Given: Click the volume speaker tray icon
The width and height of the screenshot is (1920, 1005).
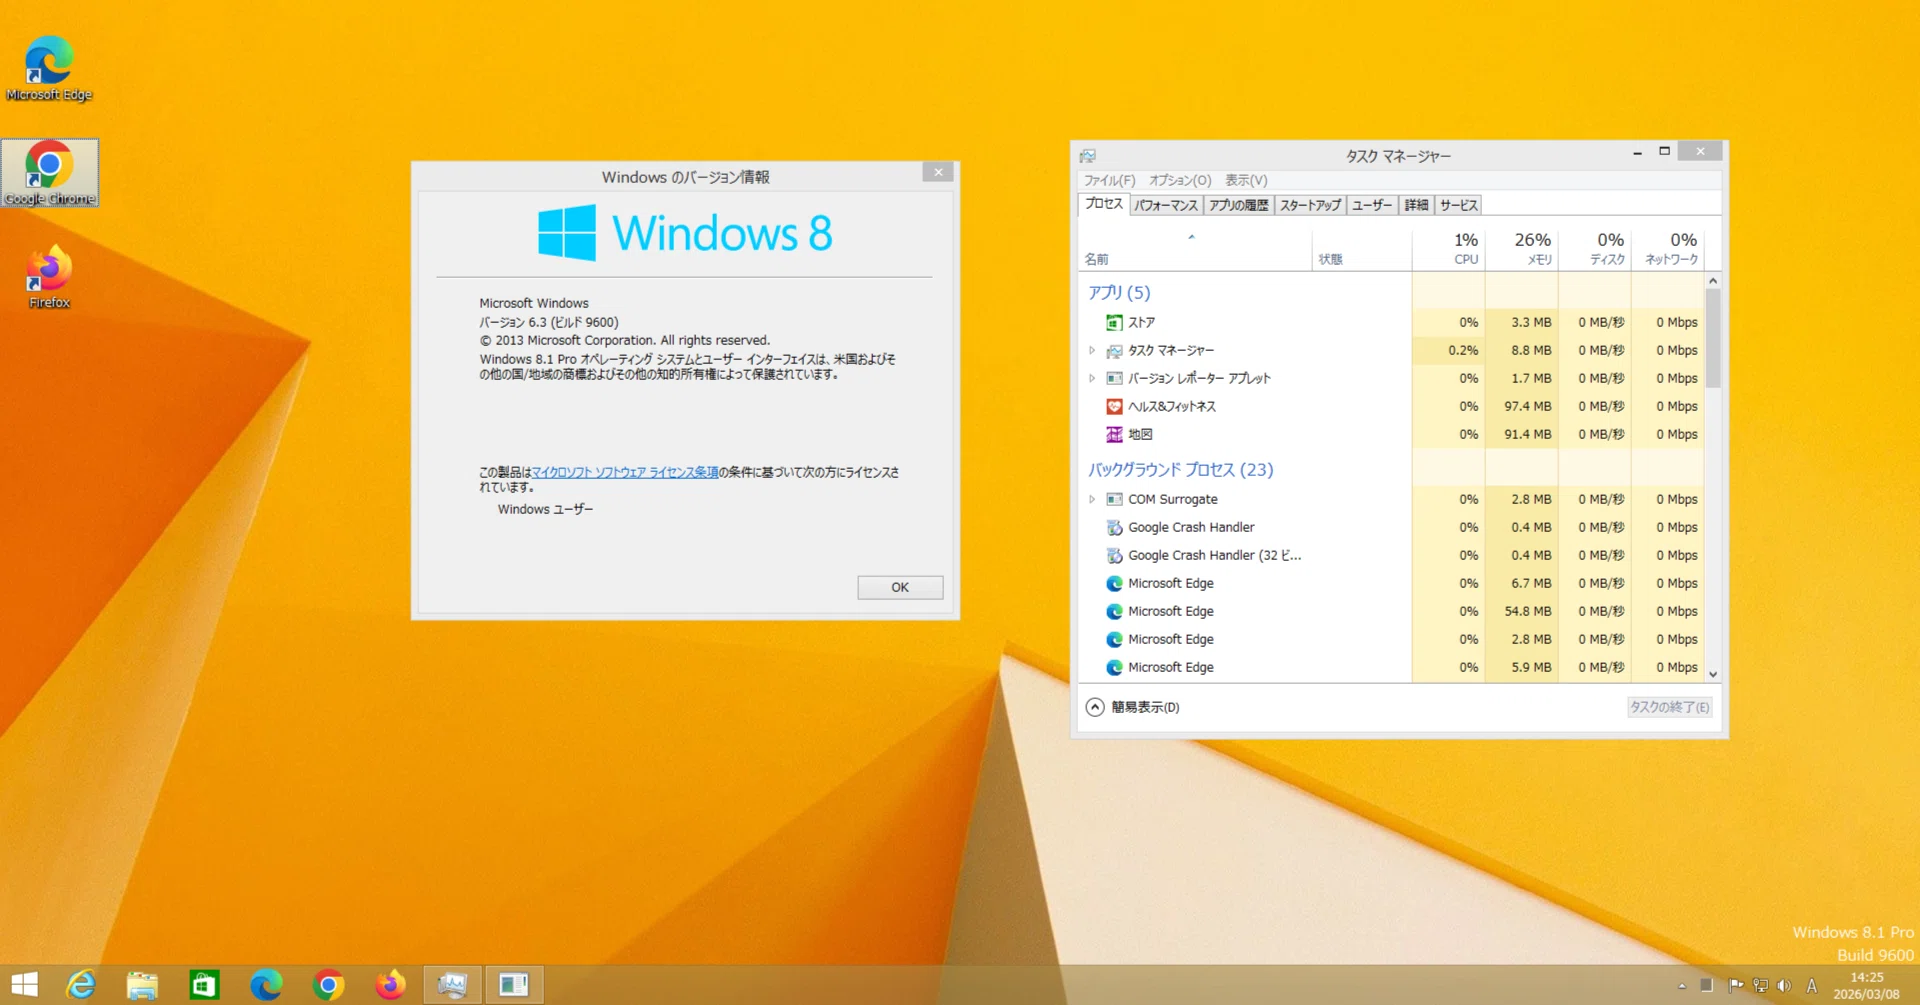Looking at the screenshot, I should click(x=1784, y=985).
